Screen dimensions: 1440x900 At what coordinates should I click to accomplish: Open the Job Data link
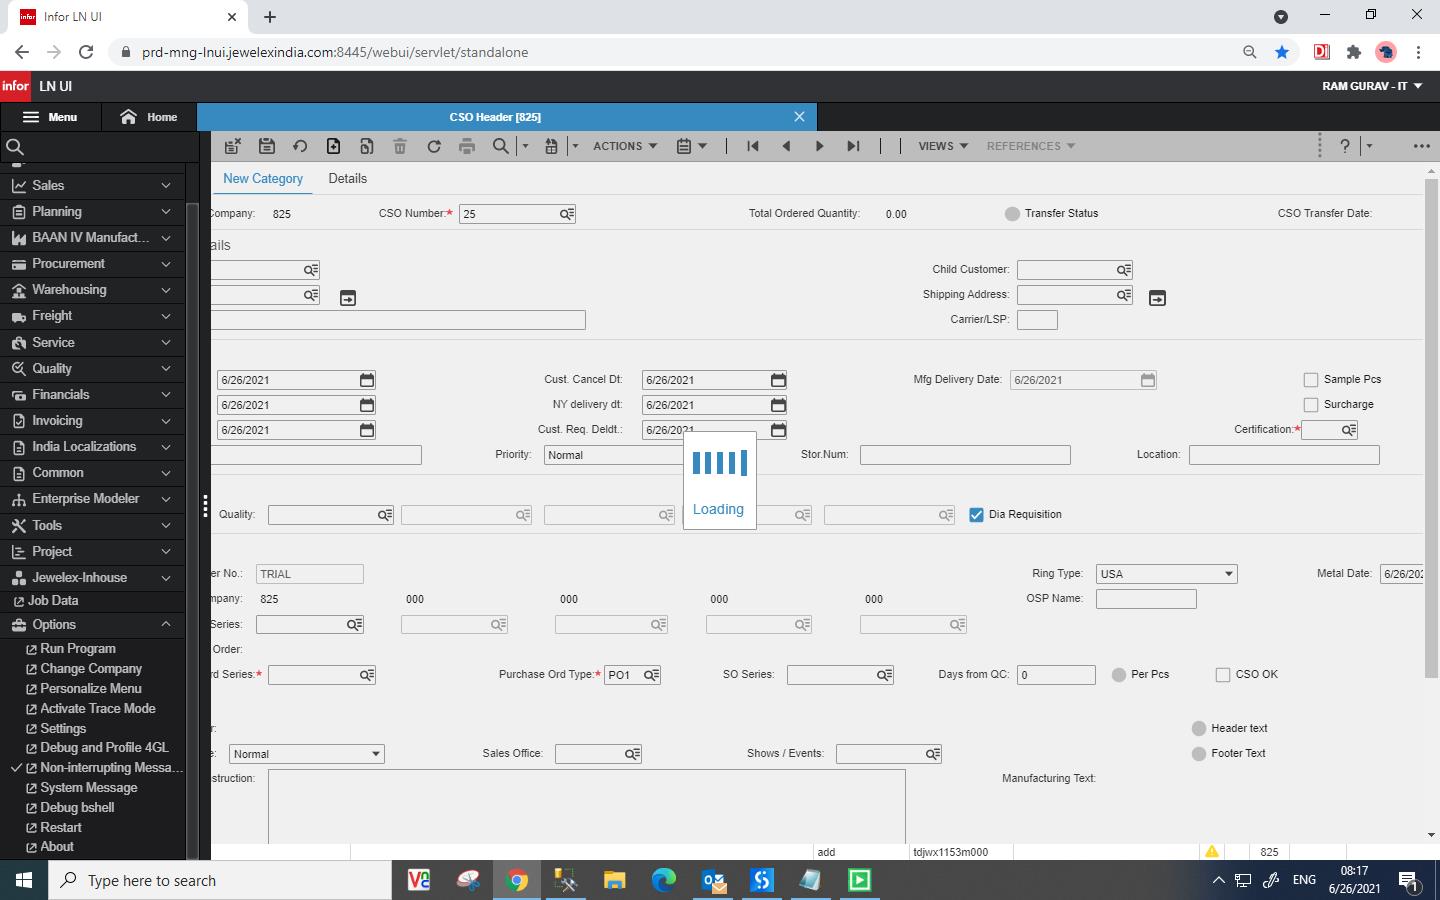[x=53, y=601]
